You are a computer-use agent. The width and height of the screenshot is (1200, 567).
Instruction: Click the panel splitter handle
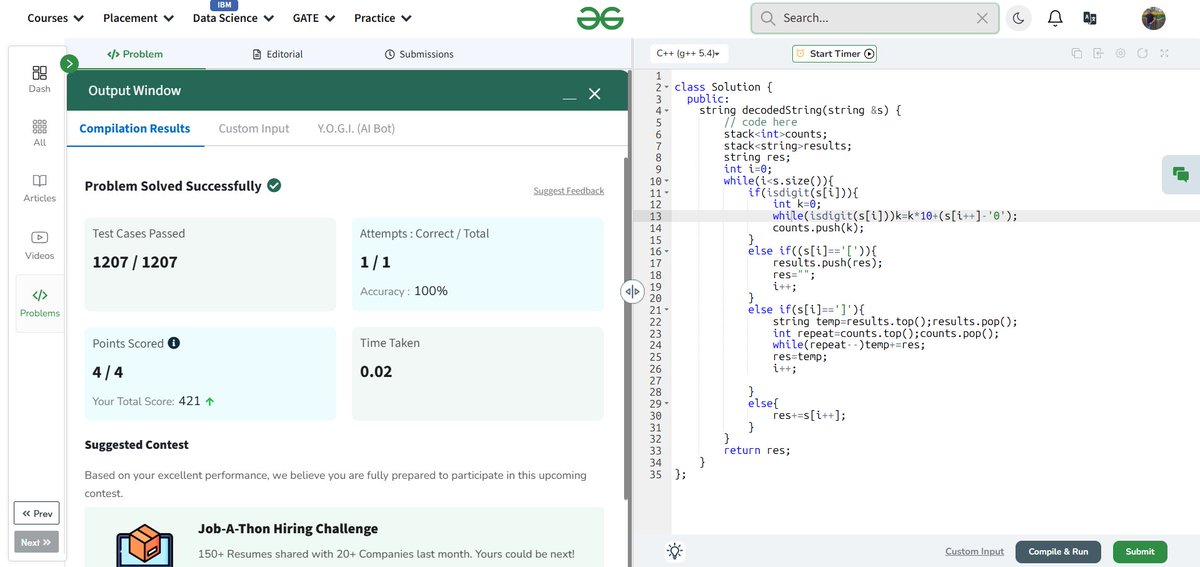coord(632,291)
